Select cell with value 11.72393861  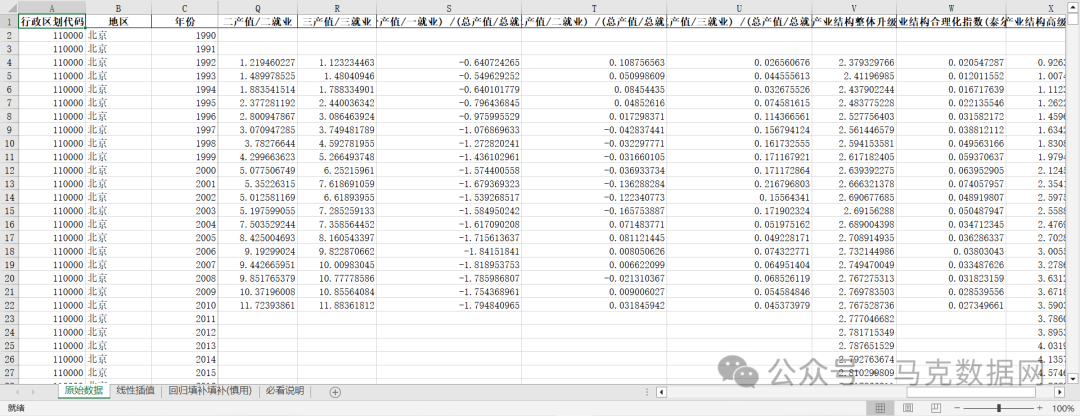[258, 305]
